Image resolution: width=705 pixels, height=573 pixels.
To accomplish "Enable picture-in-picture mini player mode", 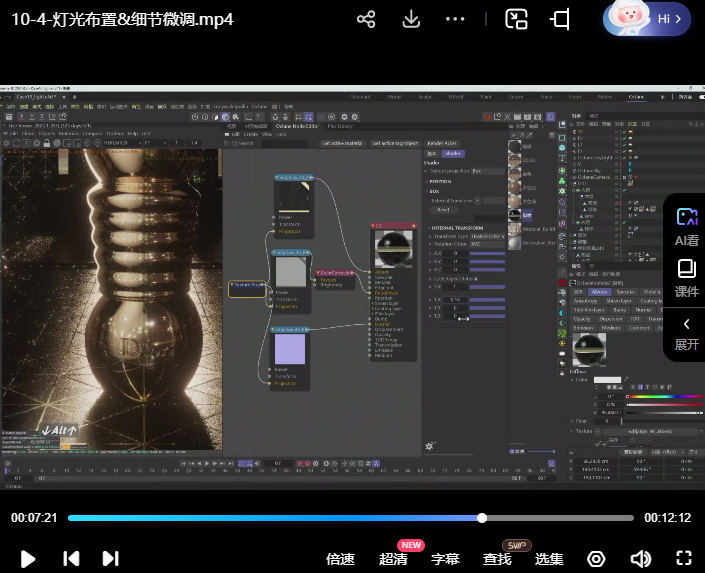I will [516, 19].
